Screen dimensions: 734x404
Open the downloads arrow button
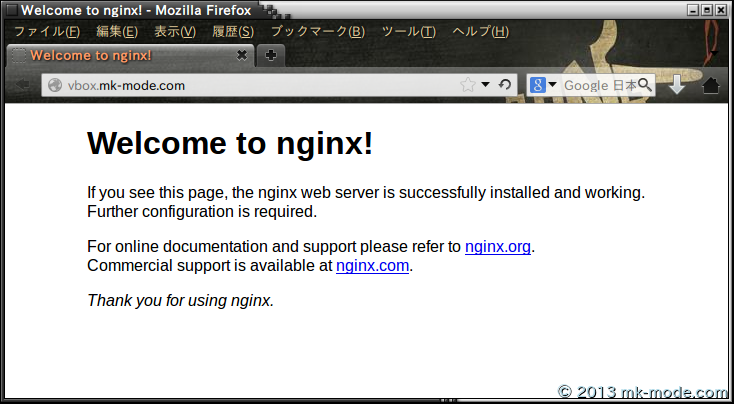click(x=677, y=85)
